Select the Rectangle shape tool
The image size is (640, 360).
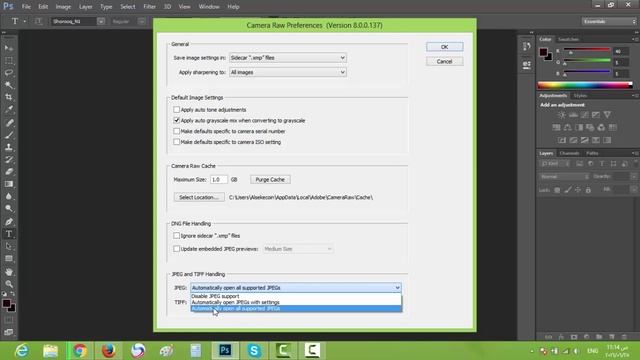coord(9,259)
